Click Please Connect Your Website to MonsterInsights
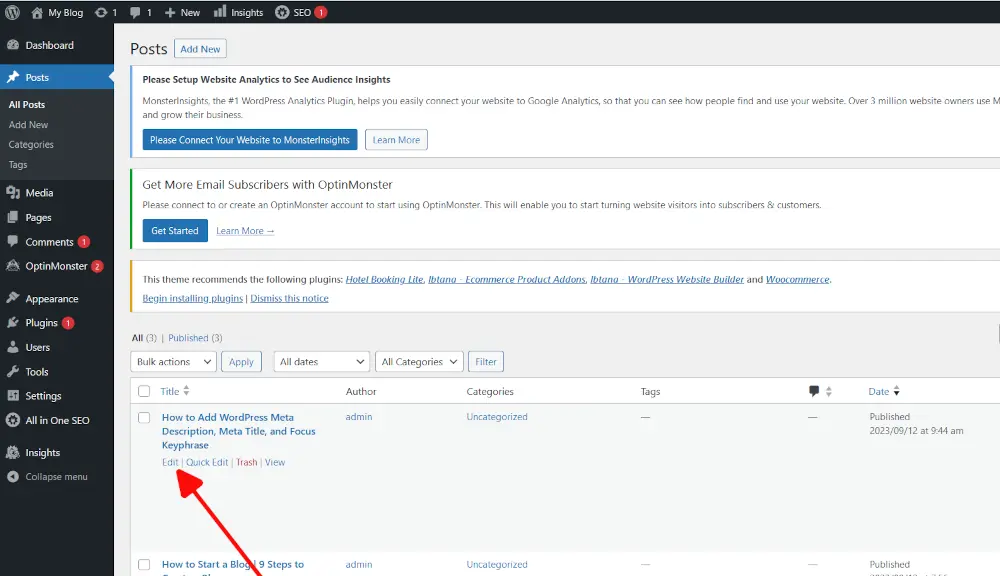The width and height of the screenshot is (1000, 576). coord(250,140)
